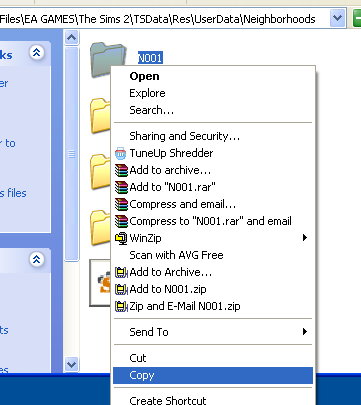
Task: Select the N001 folder icon
Action: coord(107,59)
